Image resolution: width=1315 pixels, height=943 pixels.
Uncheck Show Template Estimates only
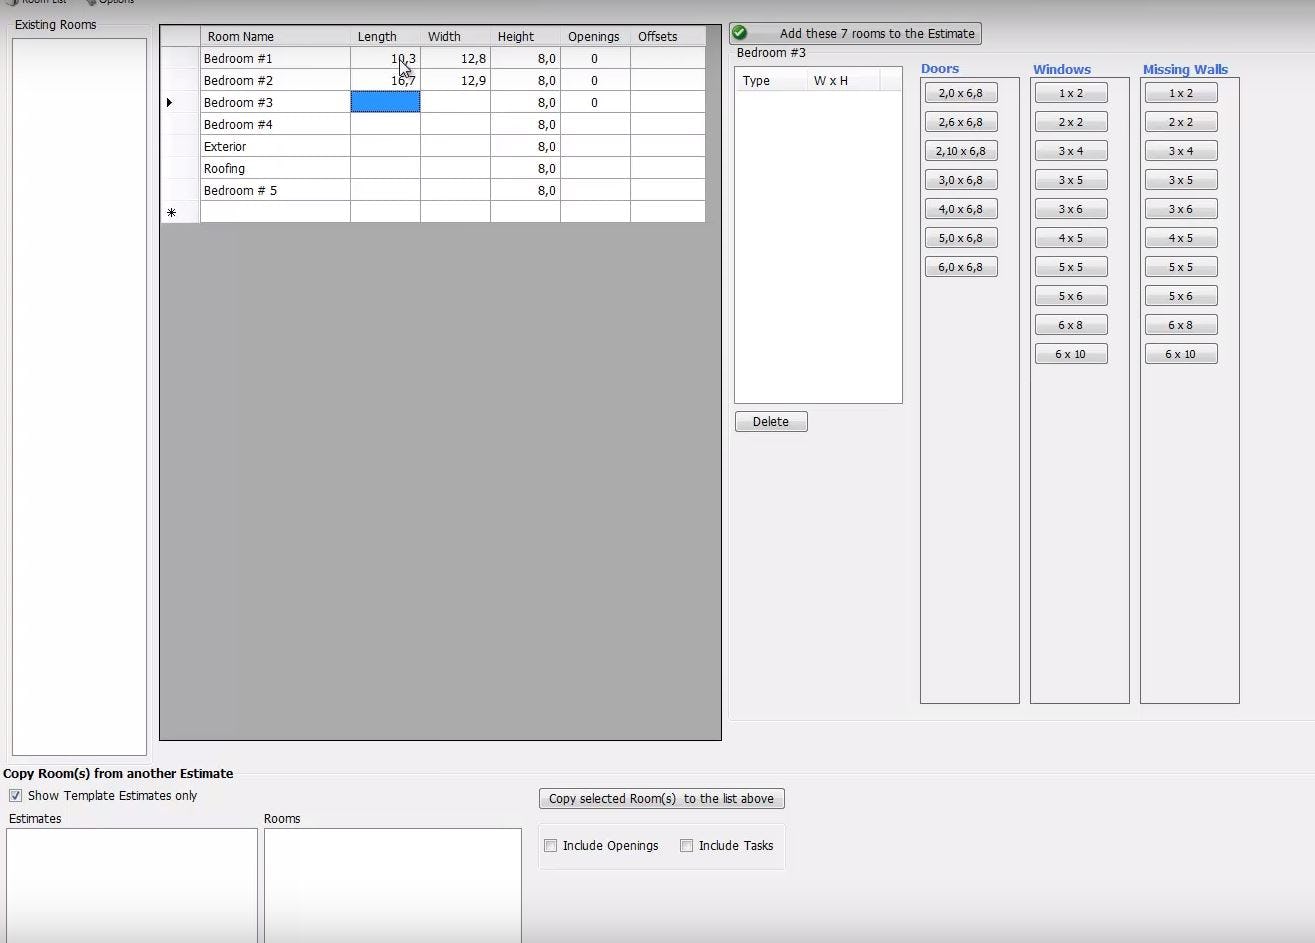pyautogui.click(x=15, y=795)
